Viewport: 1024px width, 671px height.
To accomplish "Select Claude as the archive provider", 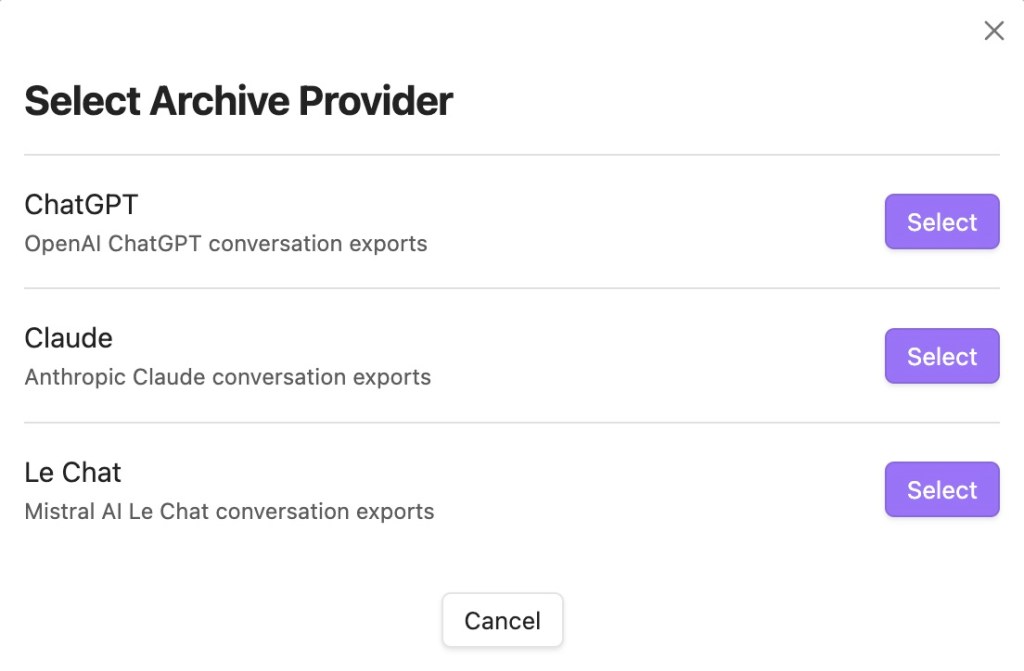I will point(941,356).
